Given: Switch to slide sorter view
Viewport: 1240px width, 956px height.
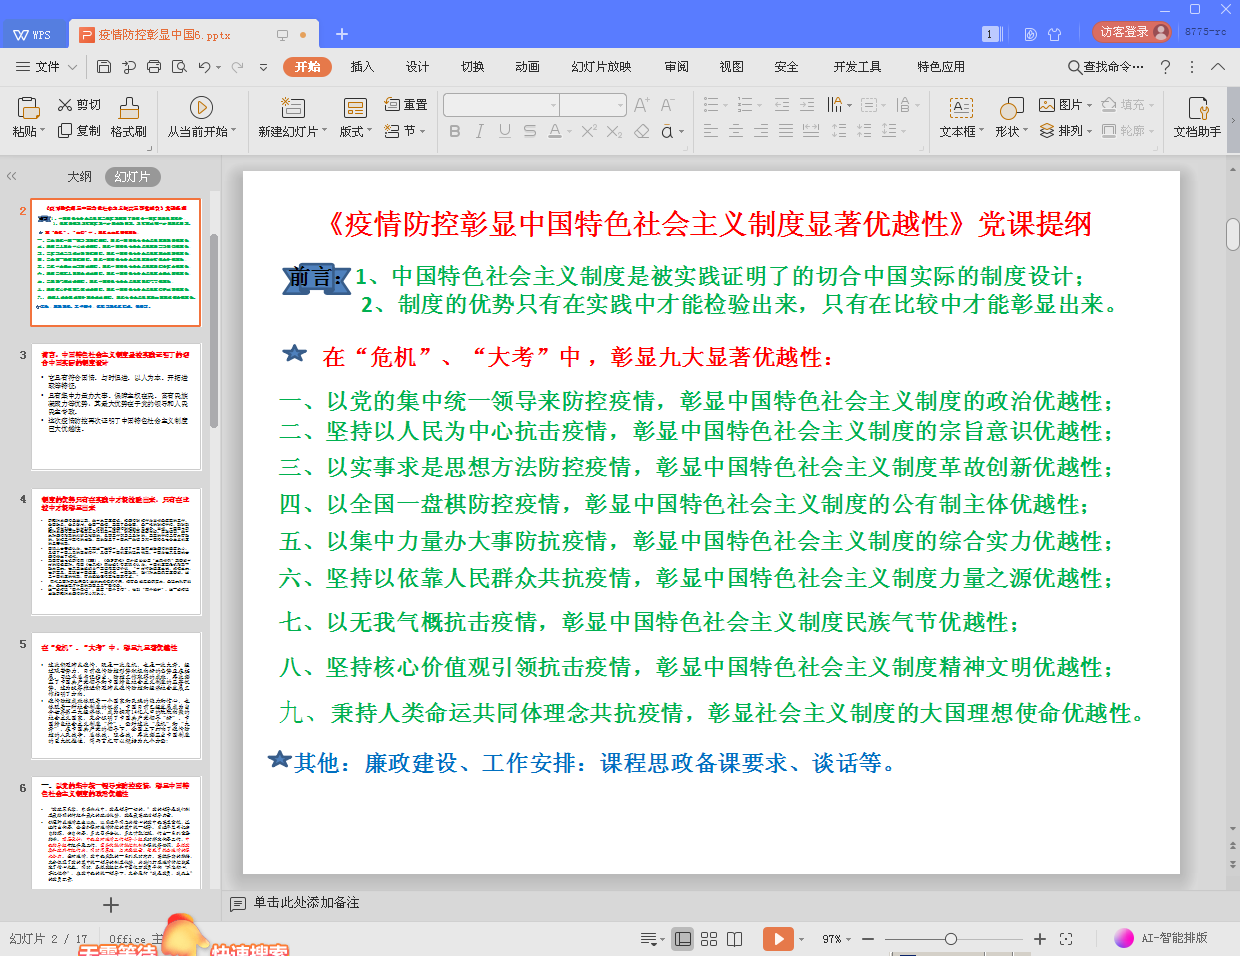Looking at the screenshot, I should pyautogui.click(x=709, y=939).
